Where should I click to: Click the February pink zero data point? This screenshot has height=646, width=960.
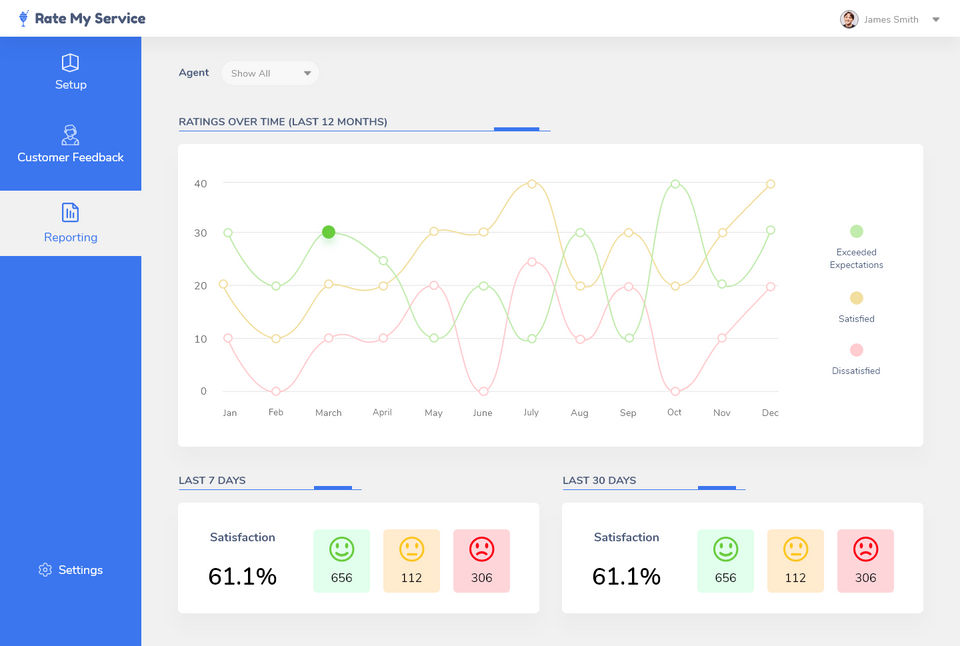[276, 391]
